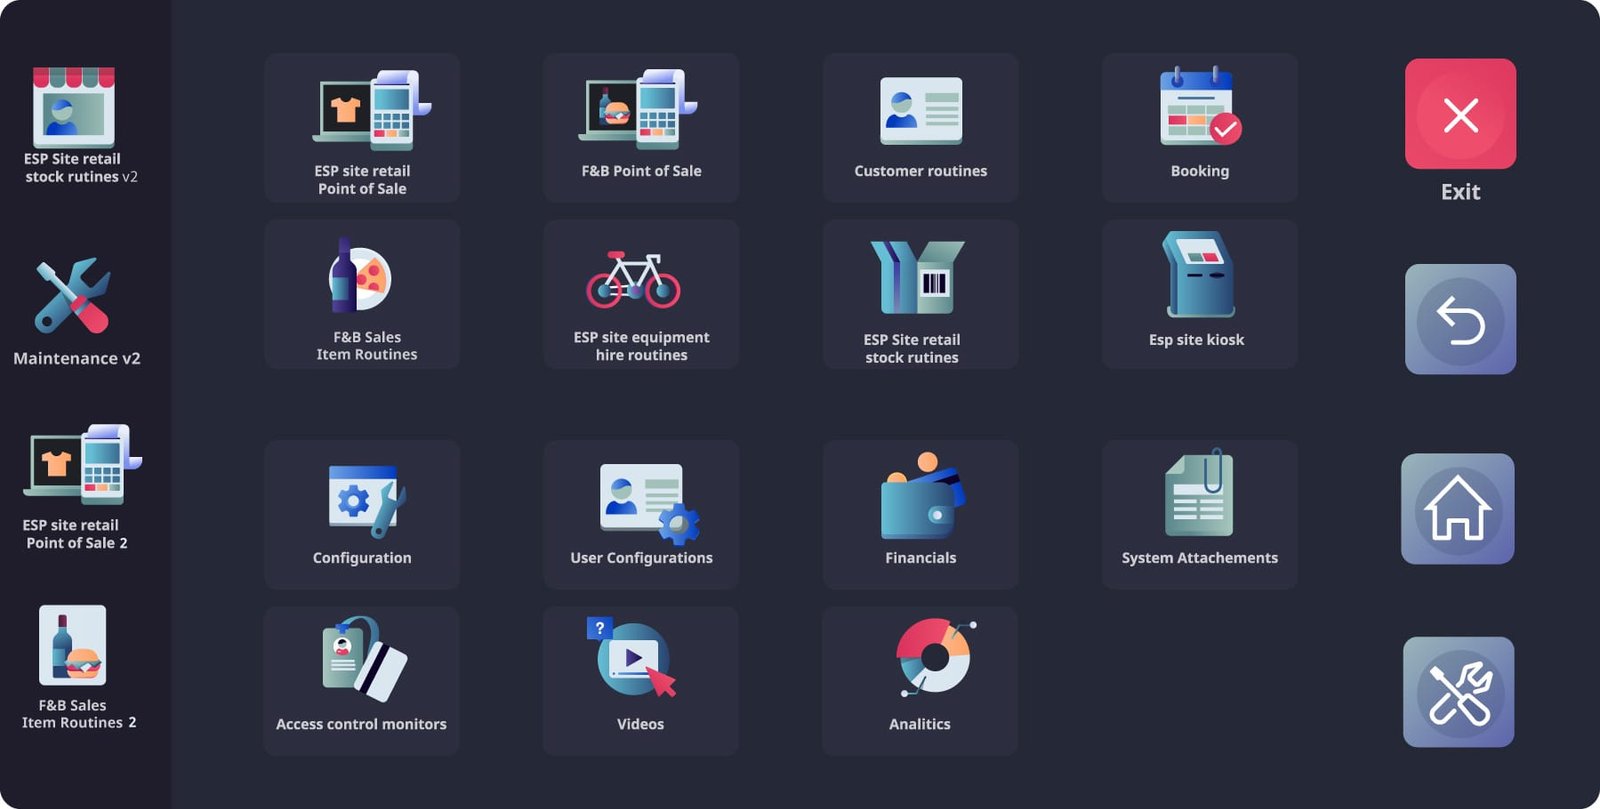This screenshot has width=1600, height=809.
Task: Open F&B Sales Item Routines 2 shortcut
Action: pyautogui.click(x=78, y=667)
